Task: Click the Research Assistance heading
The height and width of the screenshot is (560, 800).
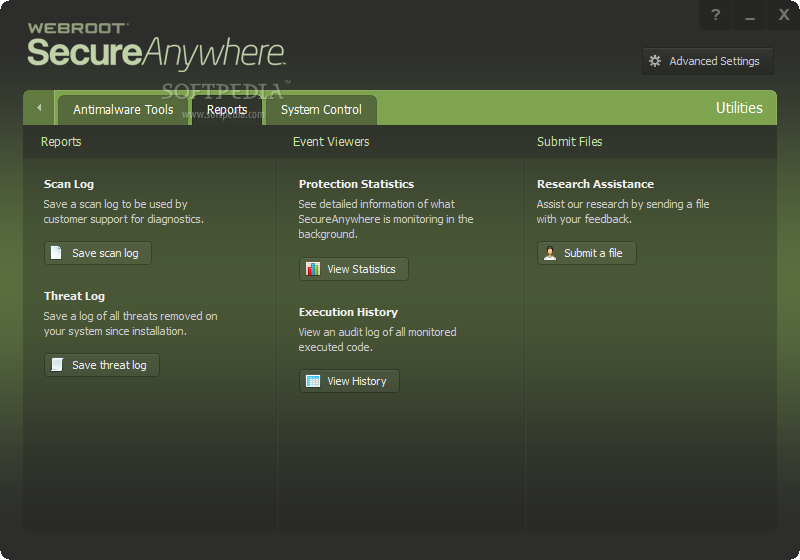Action: [x=595, y=184]
